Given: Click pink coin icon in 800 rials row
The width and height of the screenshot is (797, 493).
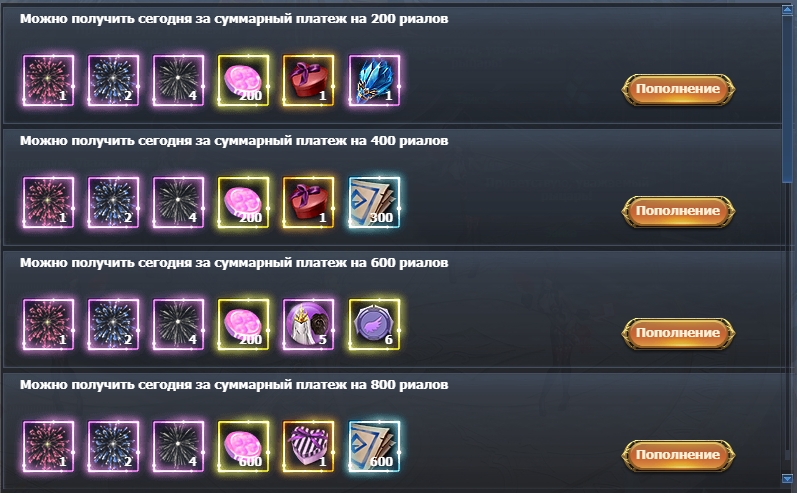Looking at the screenshot, I should tap(243, 446).
